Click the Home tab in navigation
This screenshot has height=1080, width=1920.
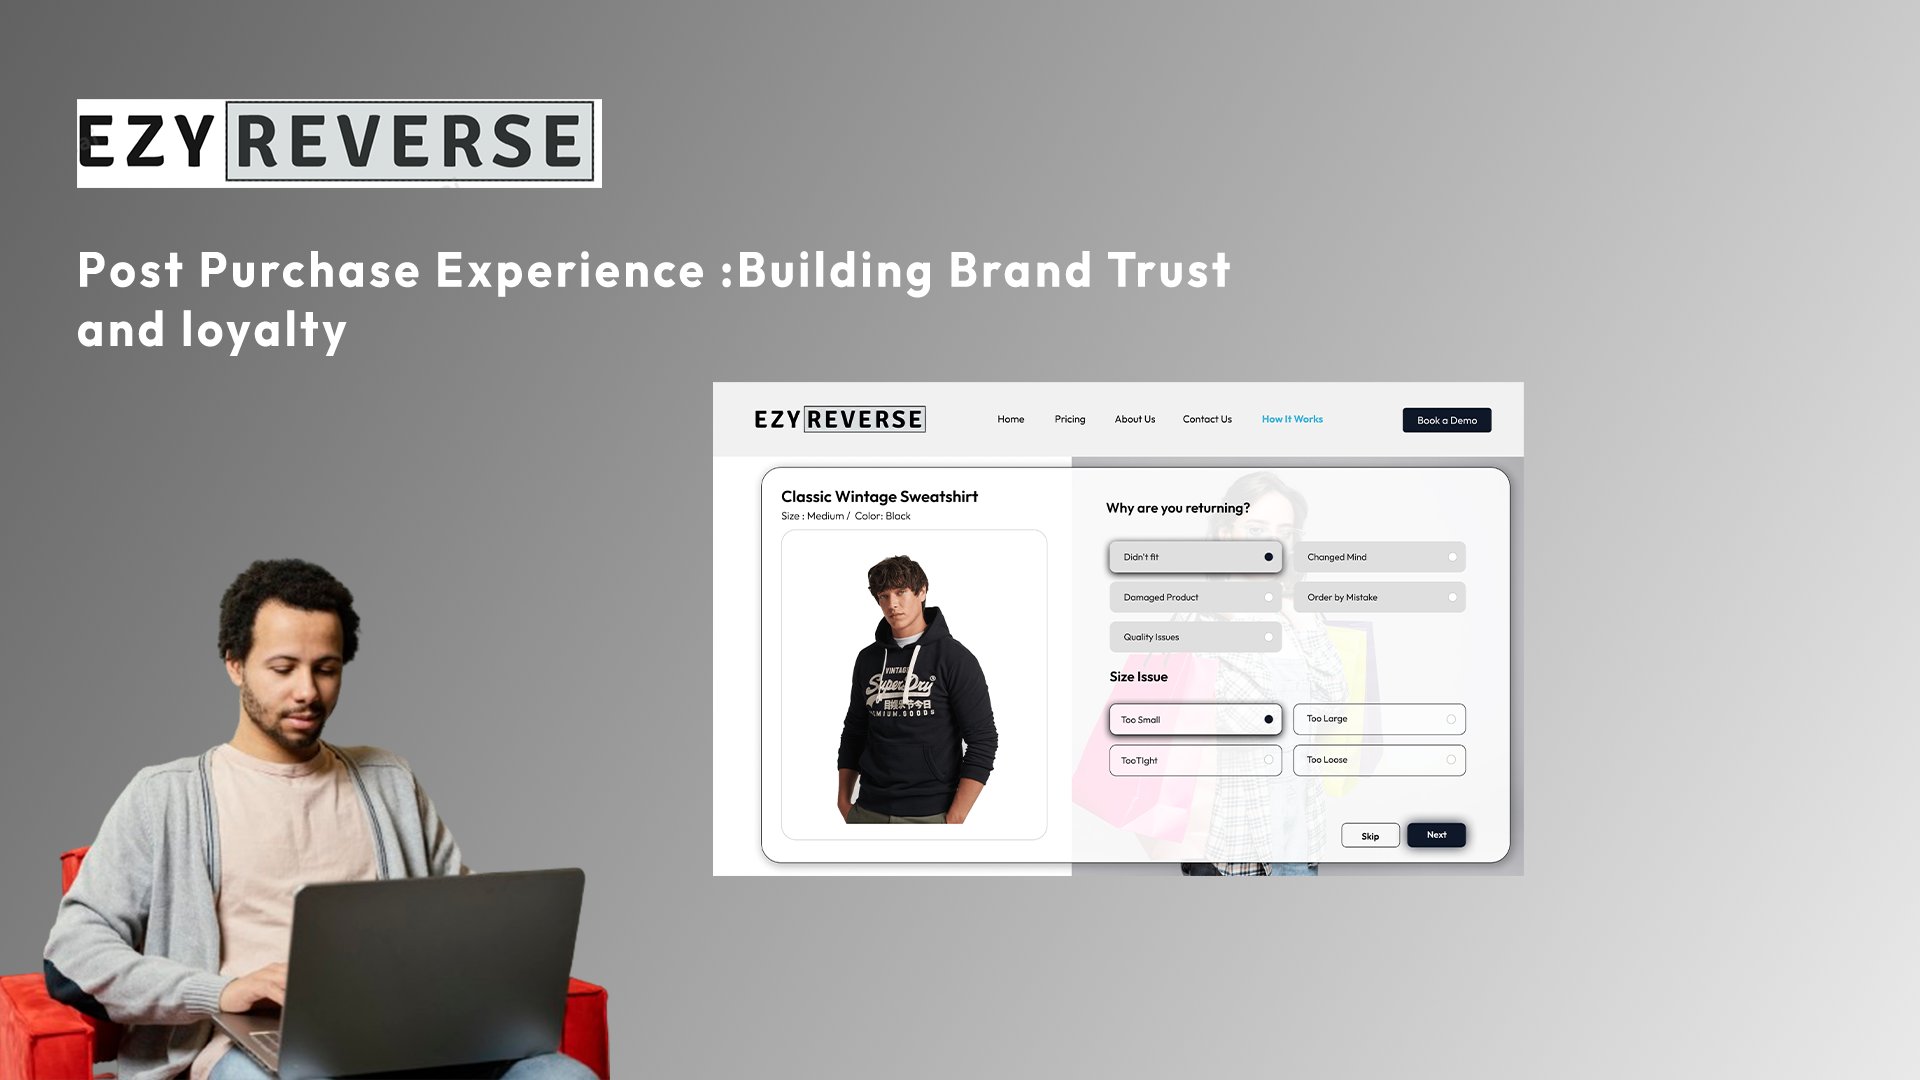click(x=1010, y=419)
